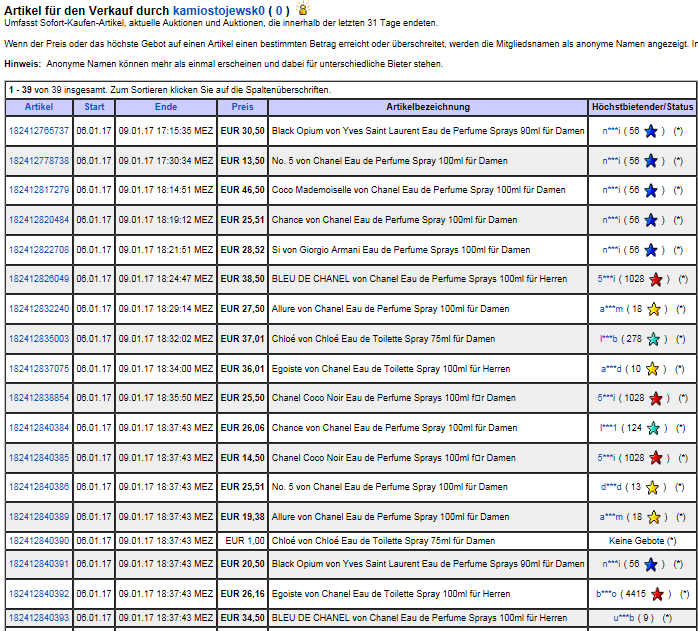Open item 182412840392

point(39,594)
